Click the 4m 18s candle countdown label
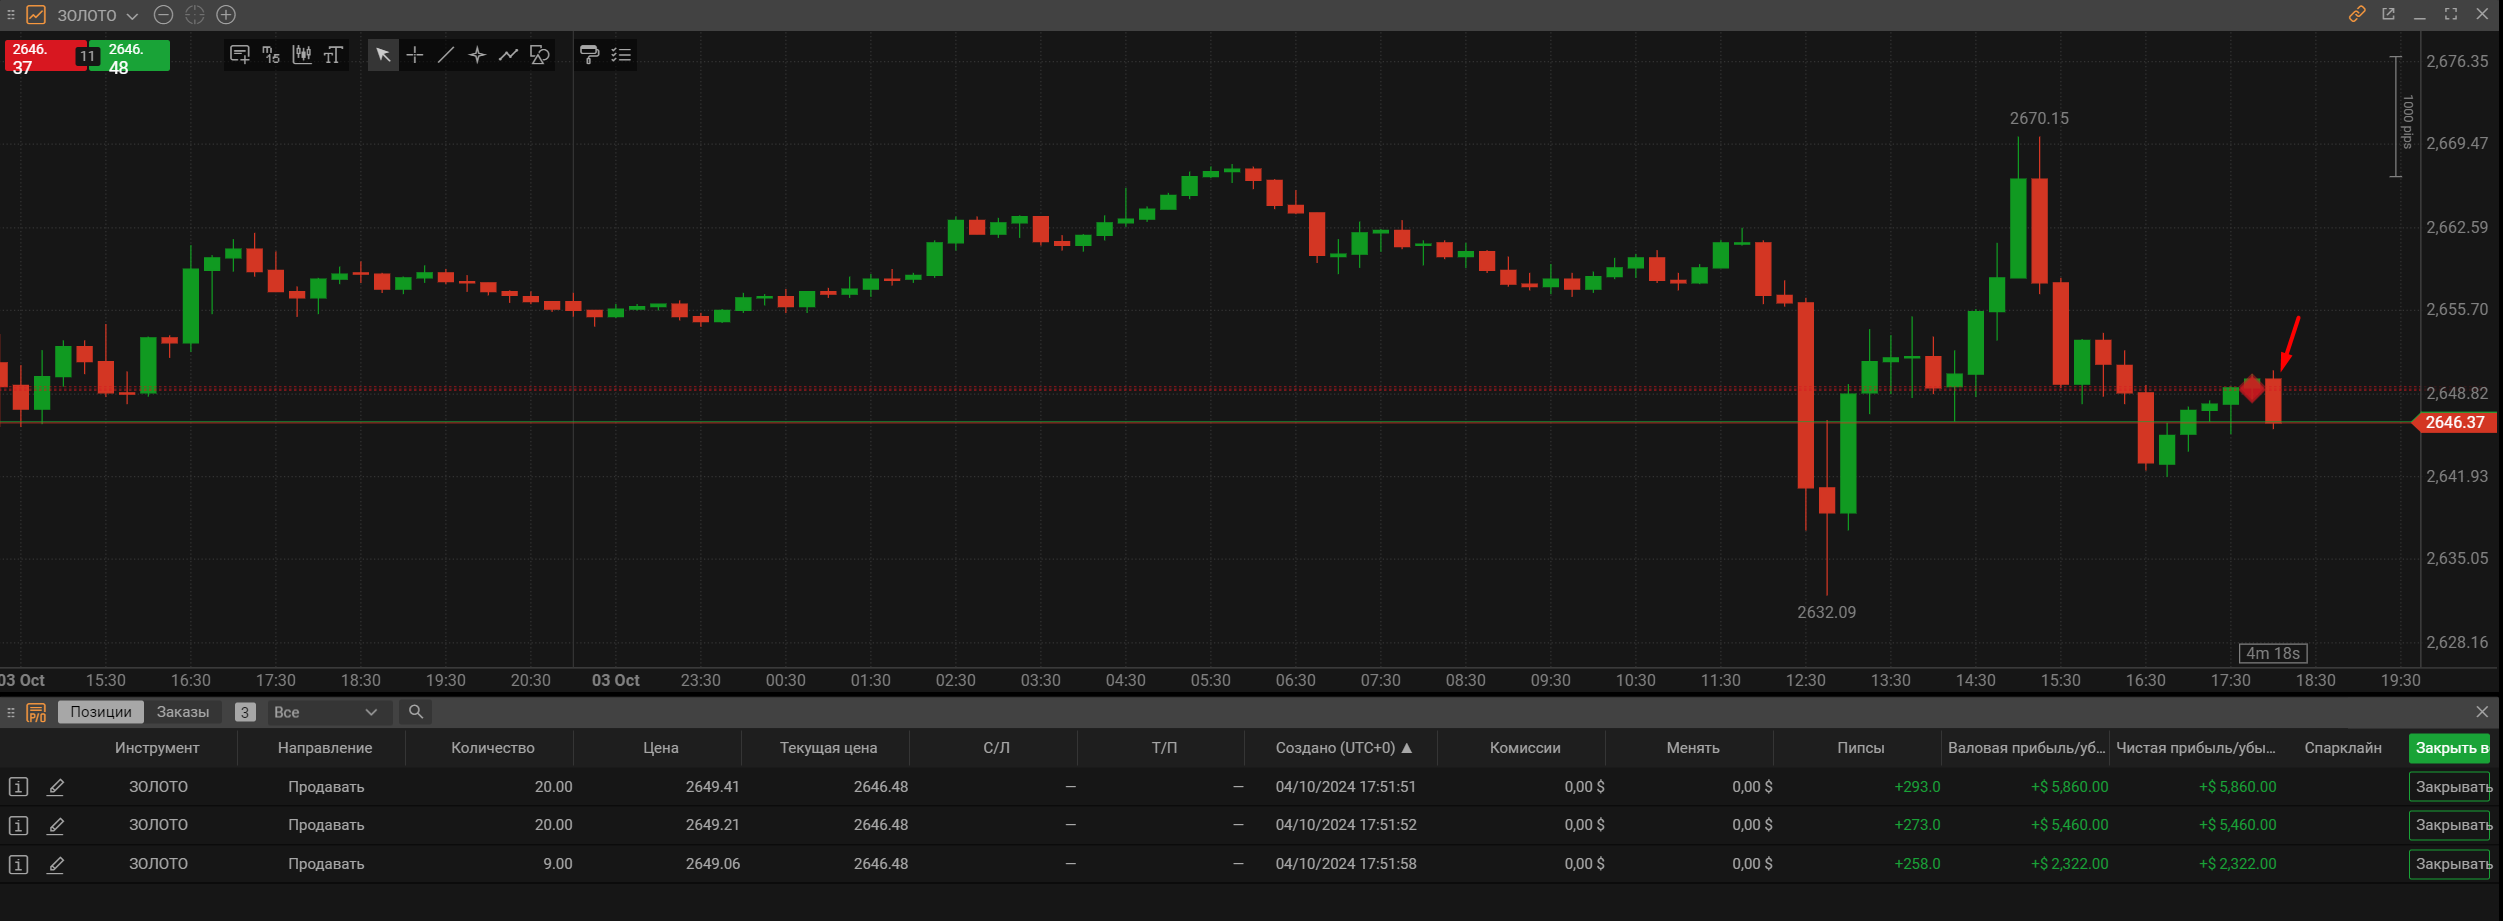2503x921 pixels. click(x=2273, y=653)
